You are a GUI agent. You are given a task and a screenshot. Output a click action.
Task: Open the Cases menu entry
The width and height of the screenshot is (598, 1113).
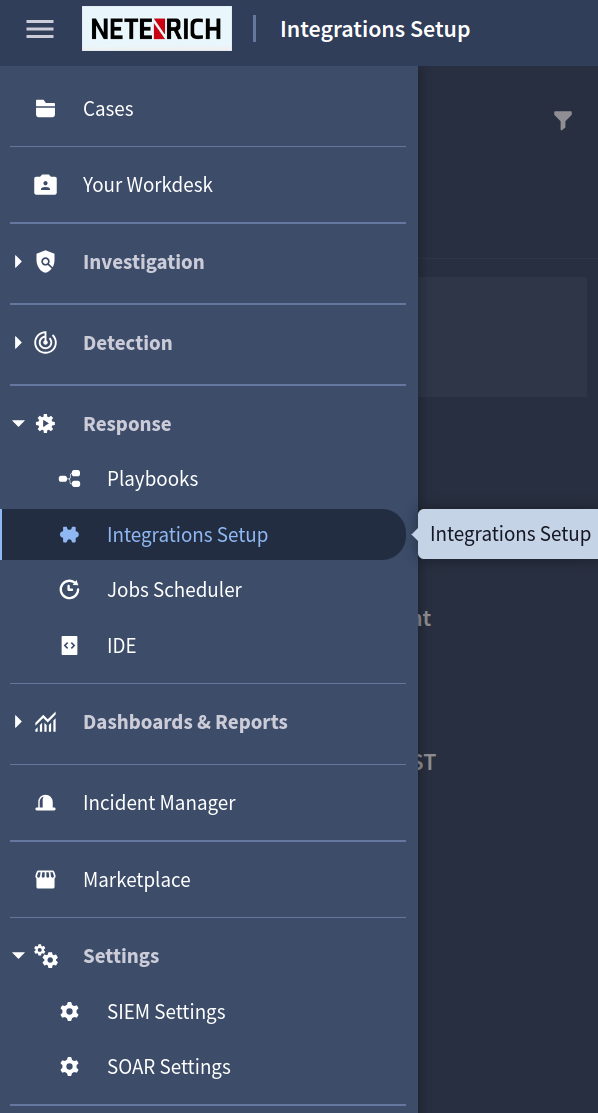[x=107, y=108]
